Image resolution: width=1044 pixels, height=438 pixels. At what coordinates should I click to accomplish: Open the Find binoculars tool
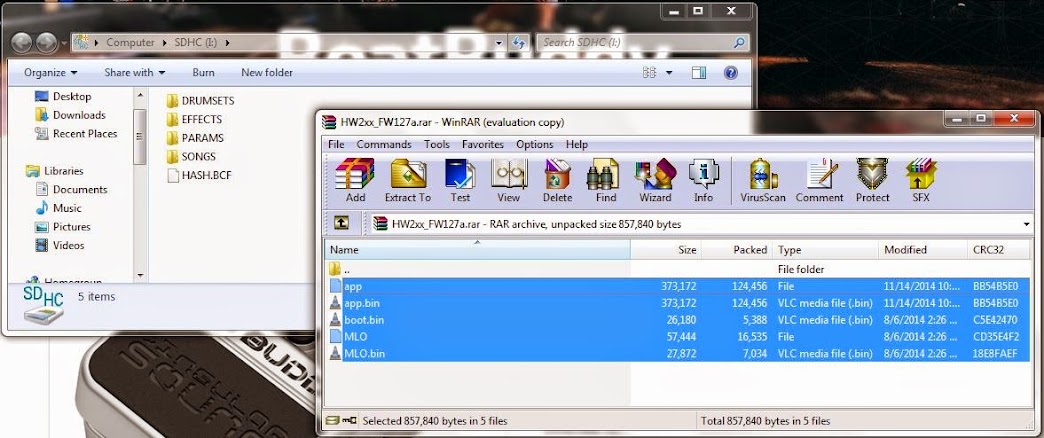coord(606,180)
